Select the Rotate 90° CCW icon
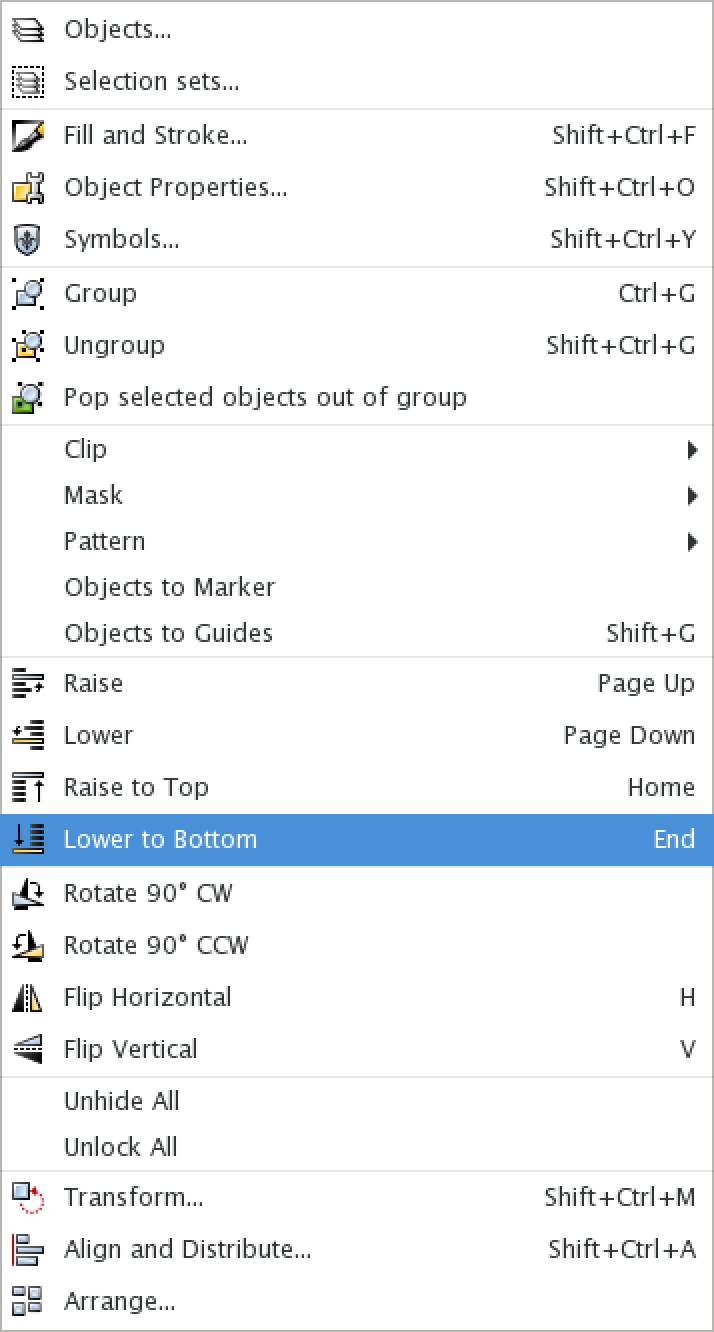Image resolution: width=714 pixels, height=1332 pixels. click(x=27, y=945)
